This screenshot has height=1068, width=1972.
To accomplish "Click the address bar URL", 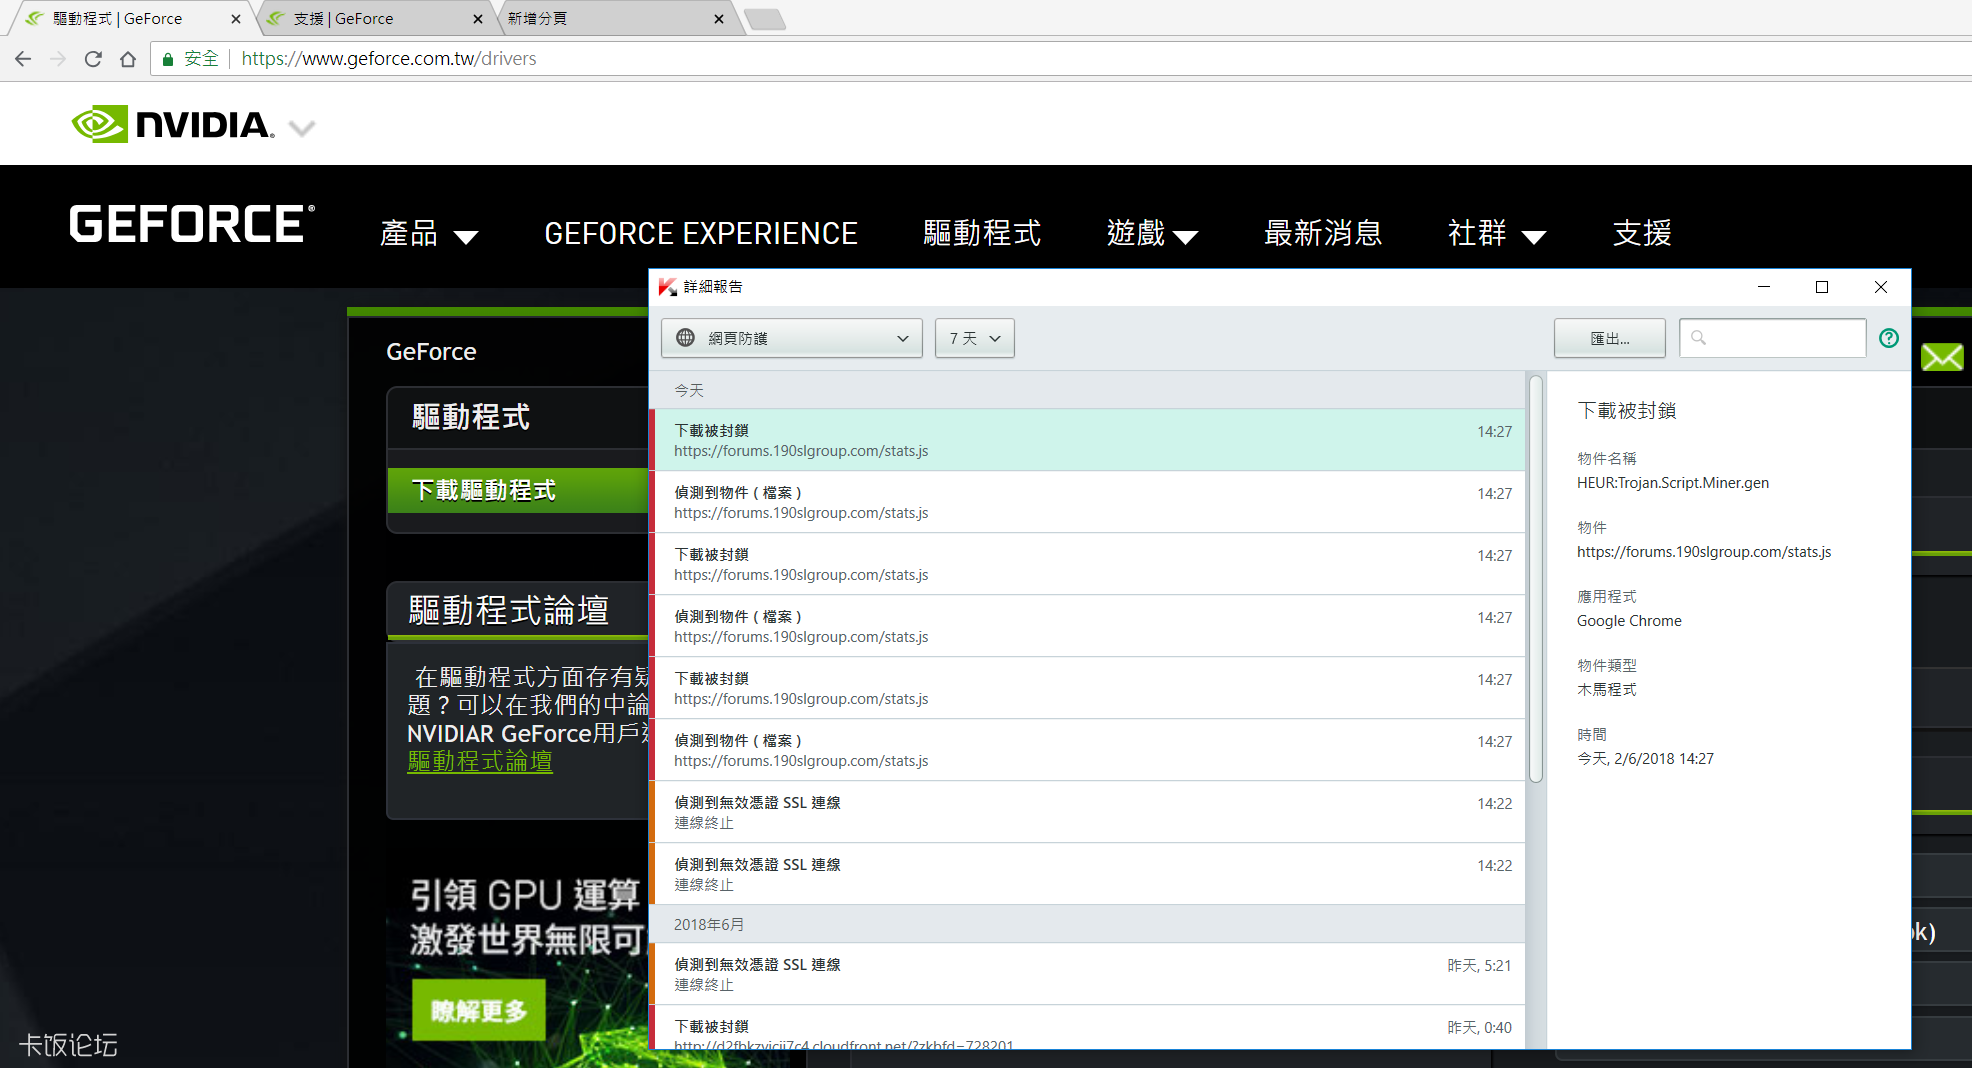I will coord(389,59).
